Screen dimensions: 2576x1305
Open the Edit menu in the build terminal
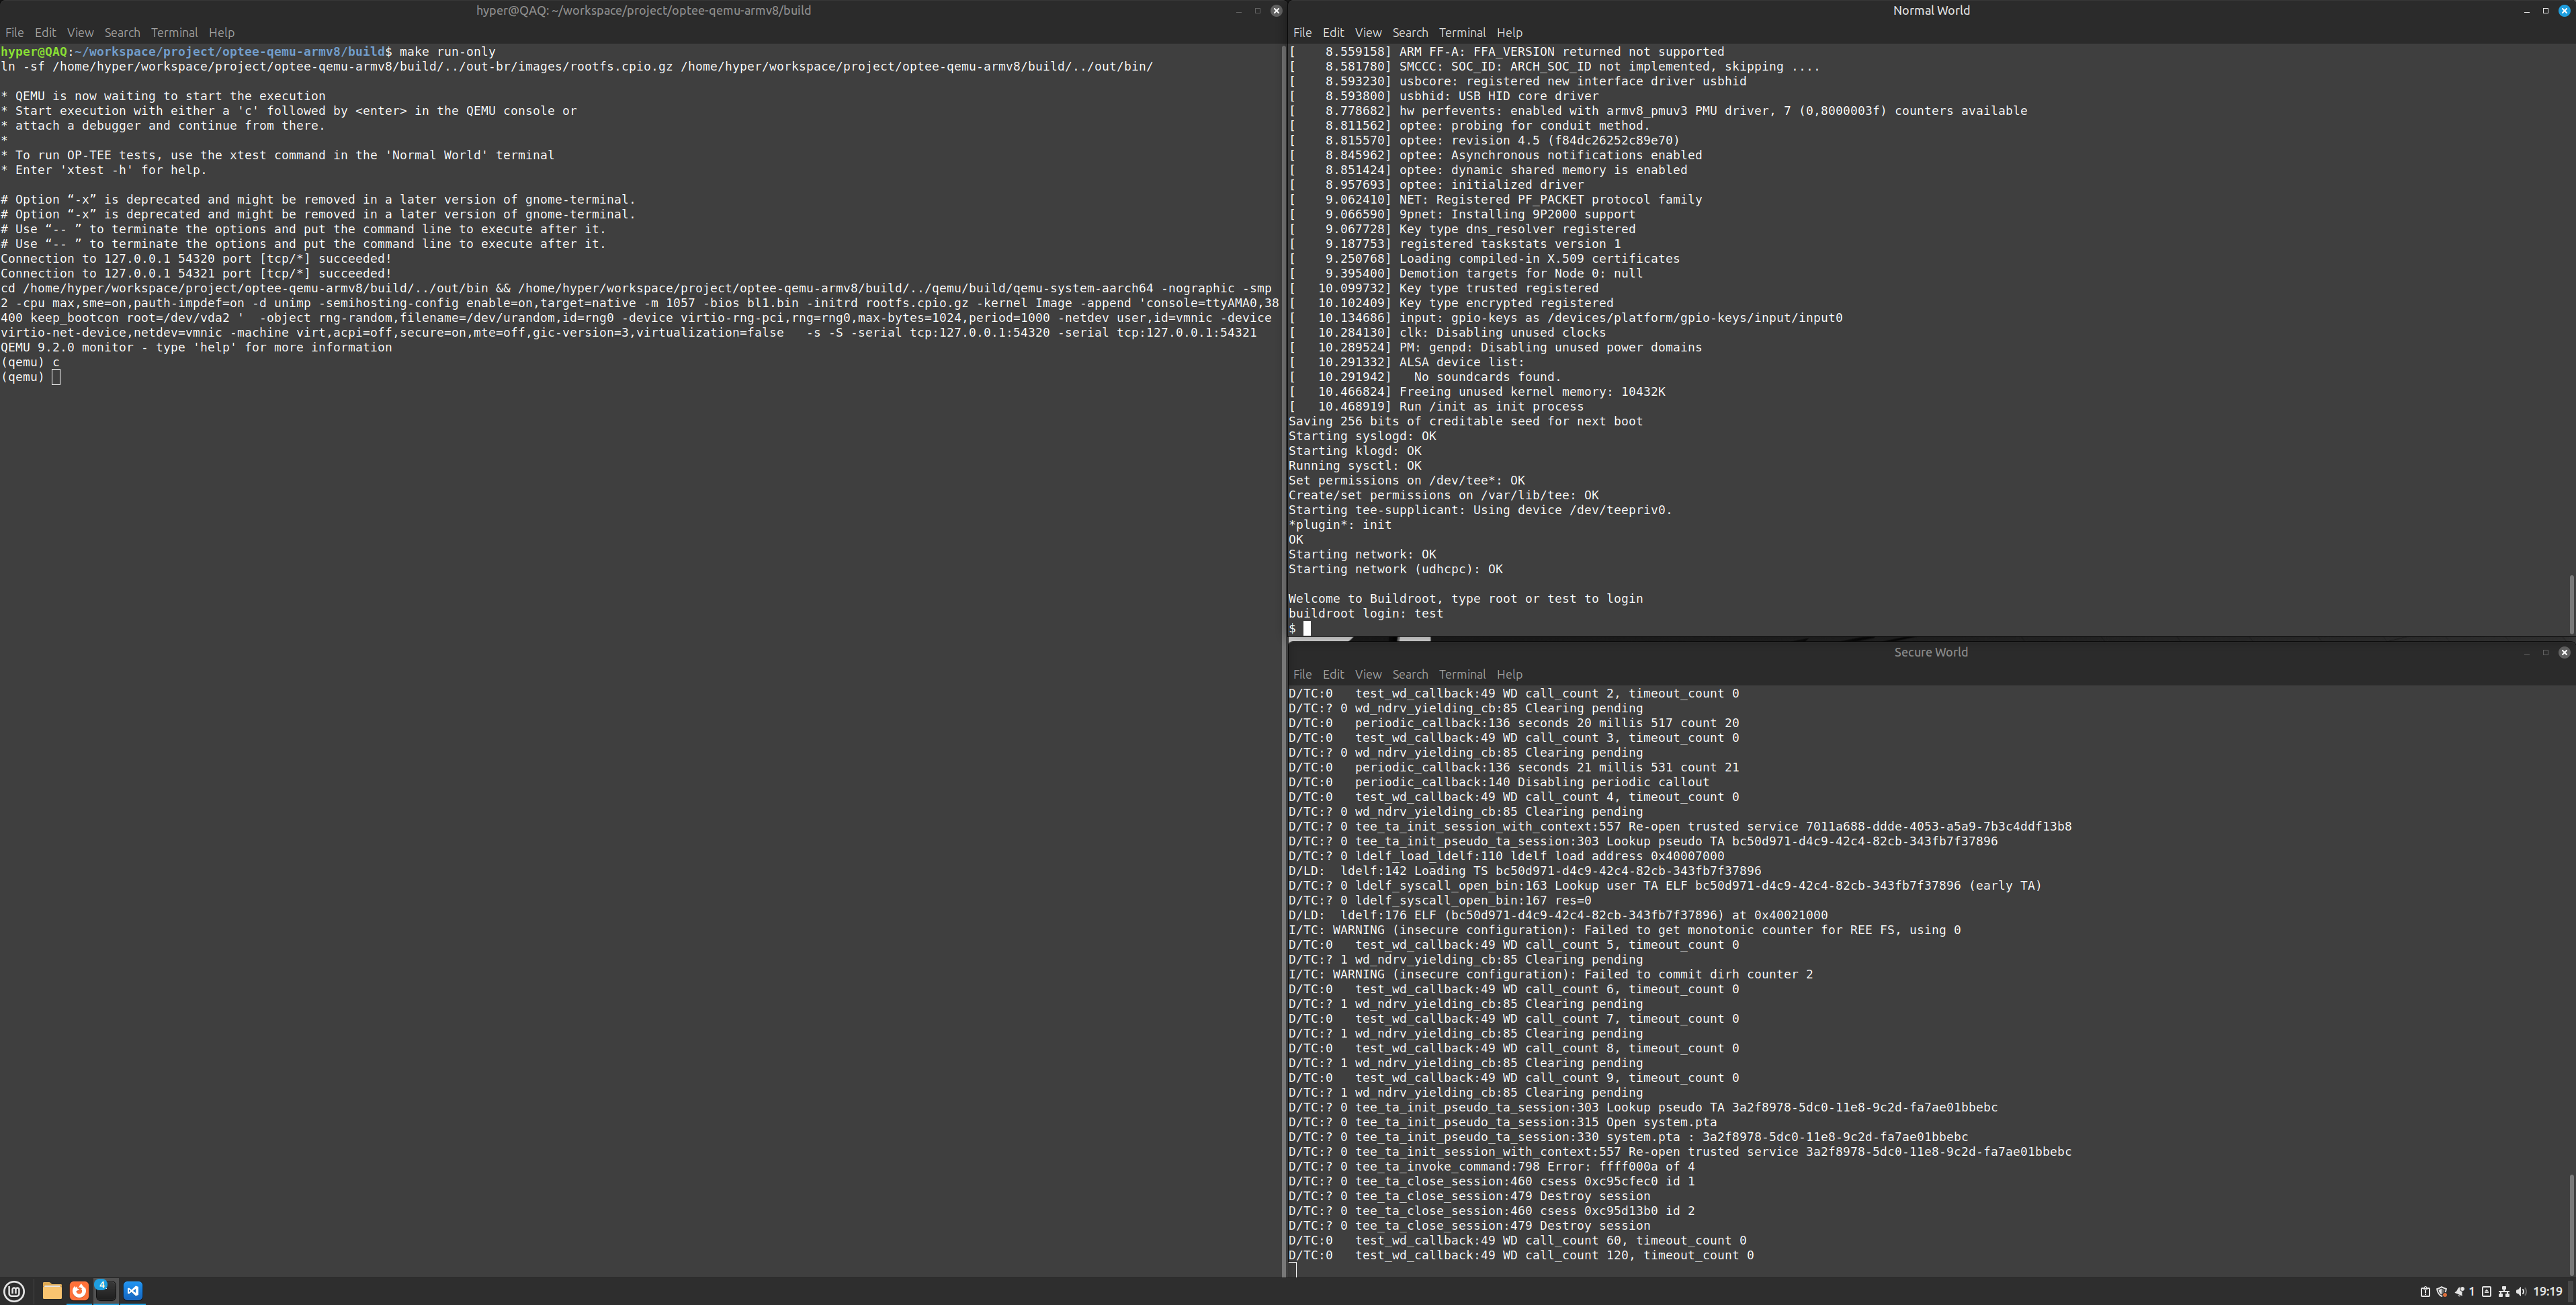45,32
